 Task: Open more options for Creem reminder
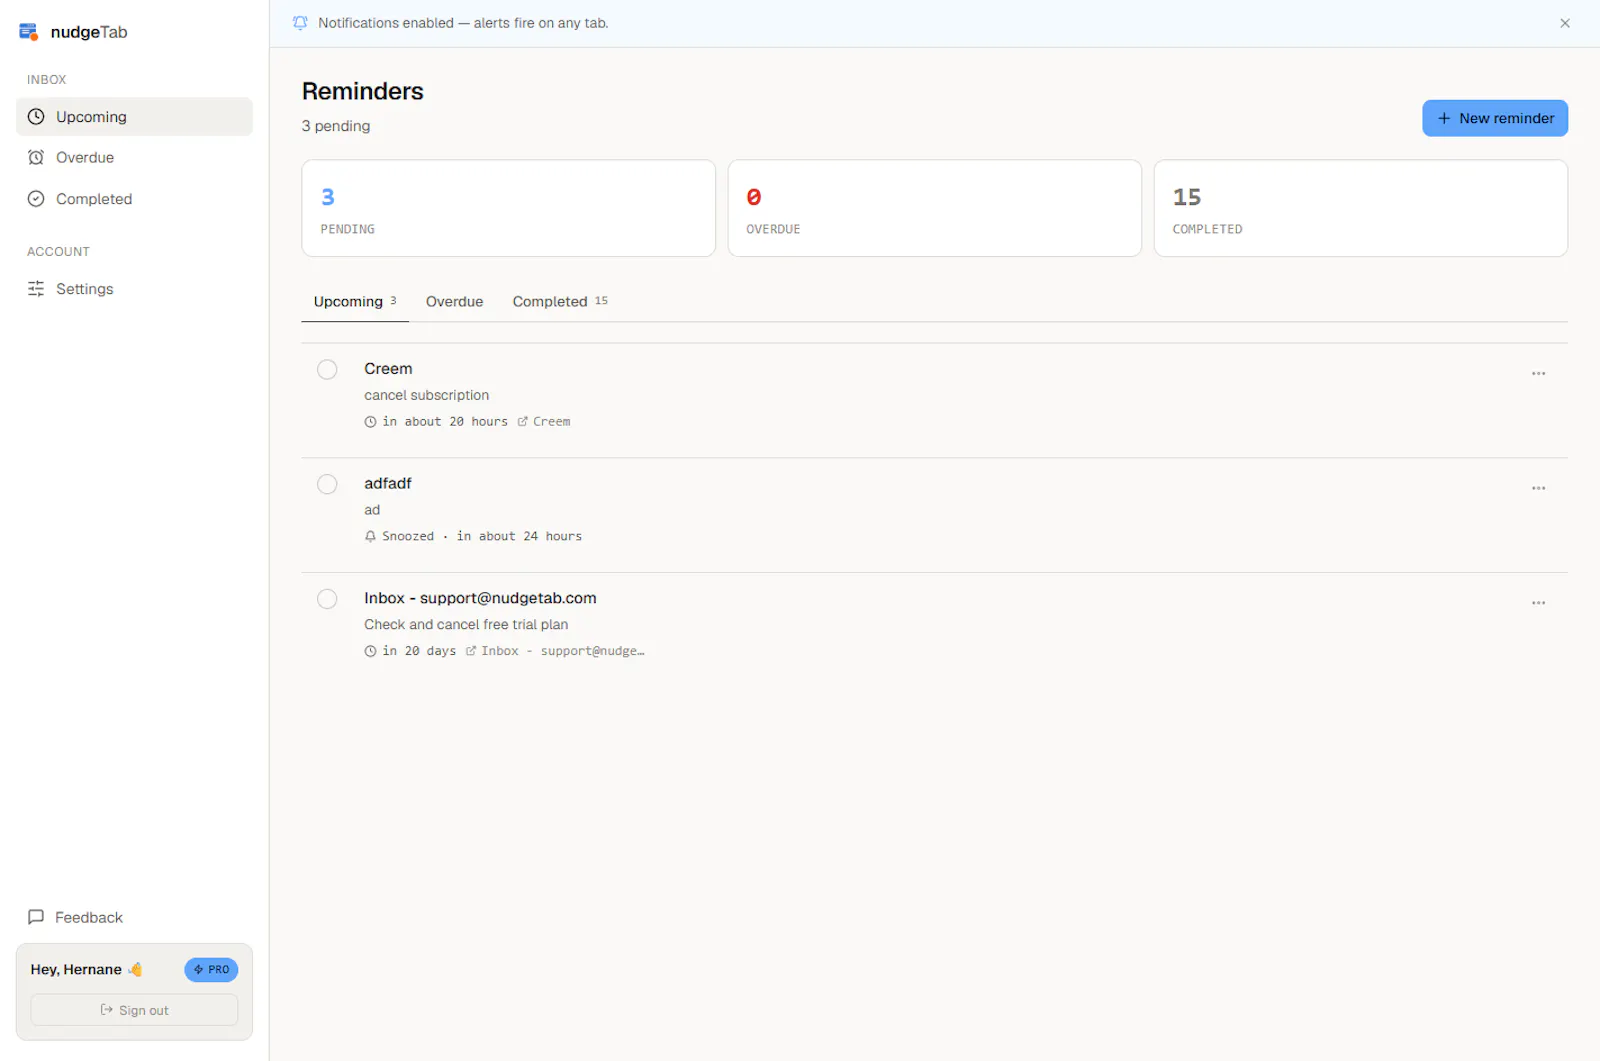[x=1538, y=374]
